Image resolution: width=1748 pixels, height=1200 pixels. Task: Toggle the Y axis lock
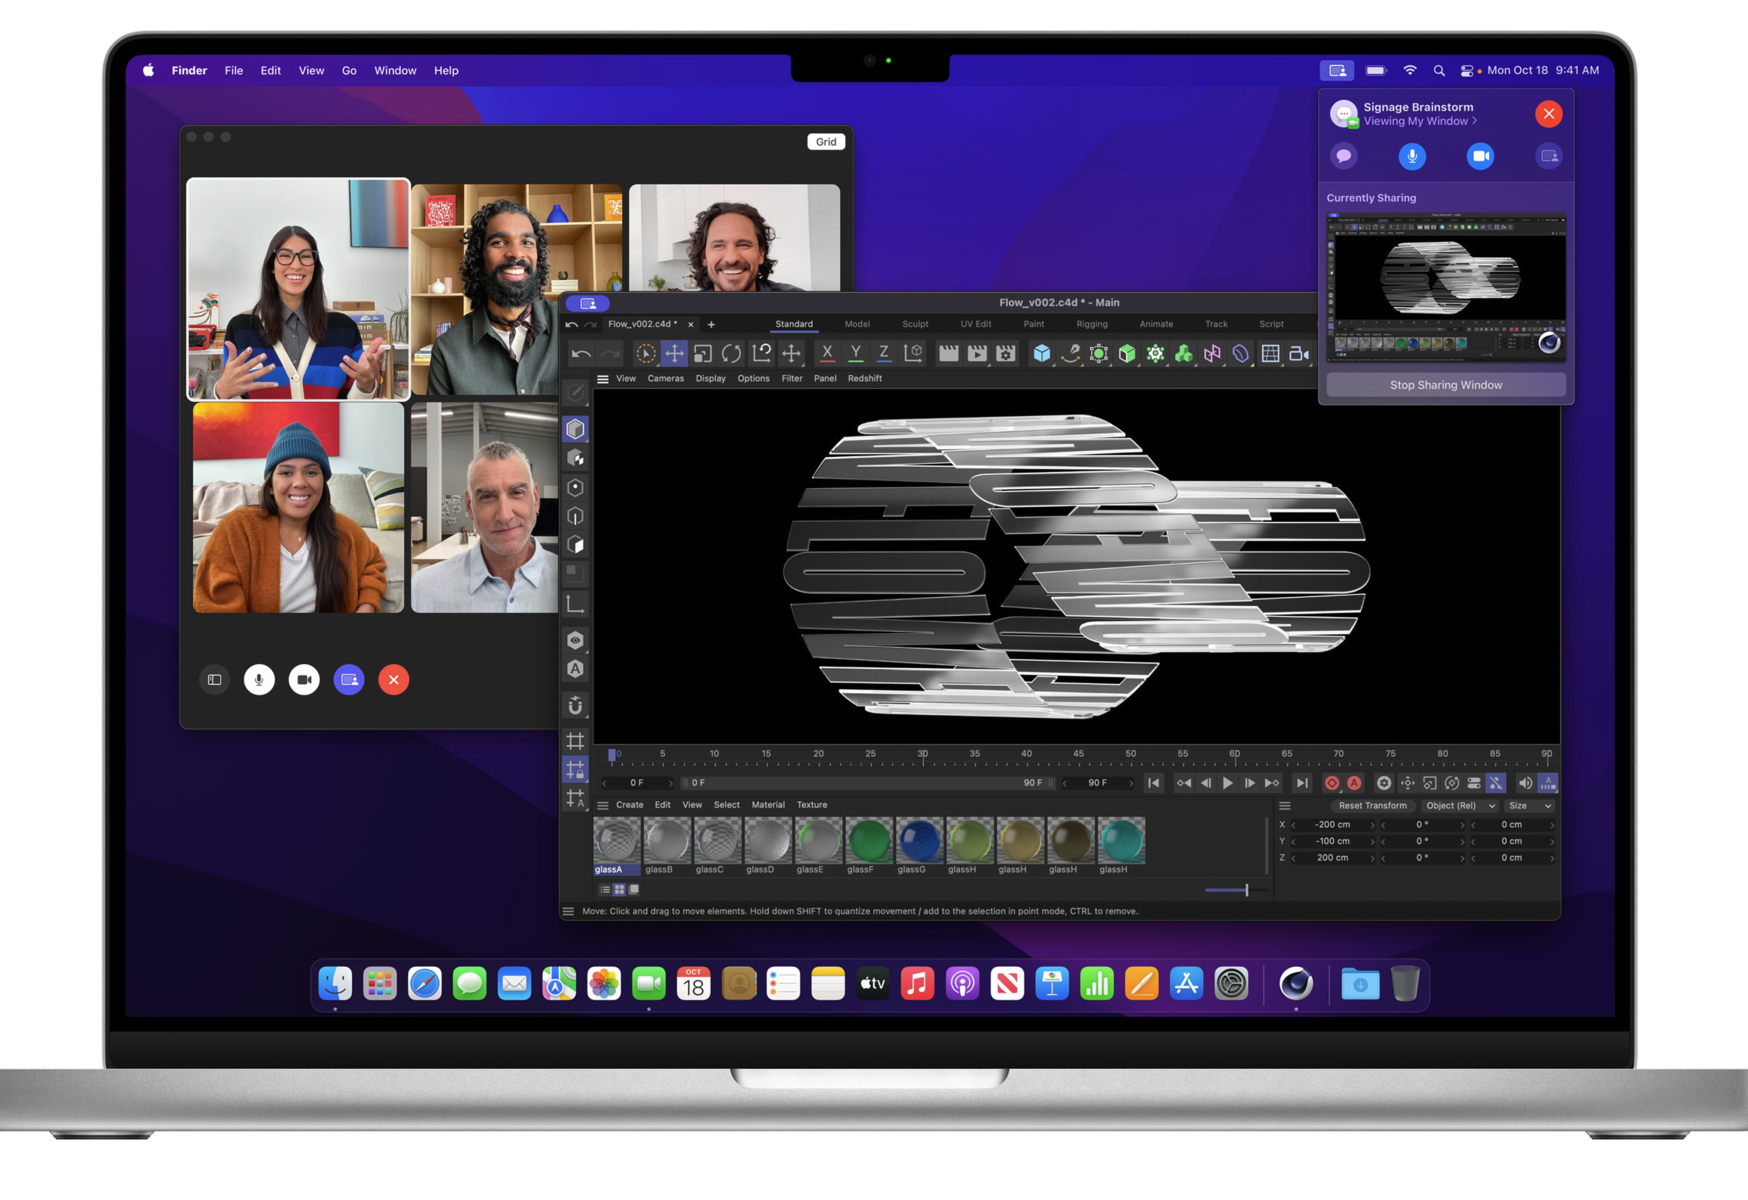point(856,353)
